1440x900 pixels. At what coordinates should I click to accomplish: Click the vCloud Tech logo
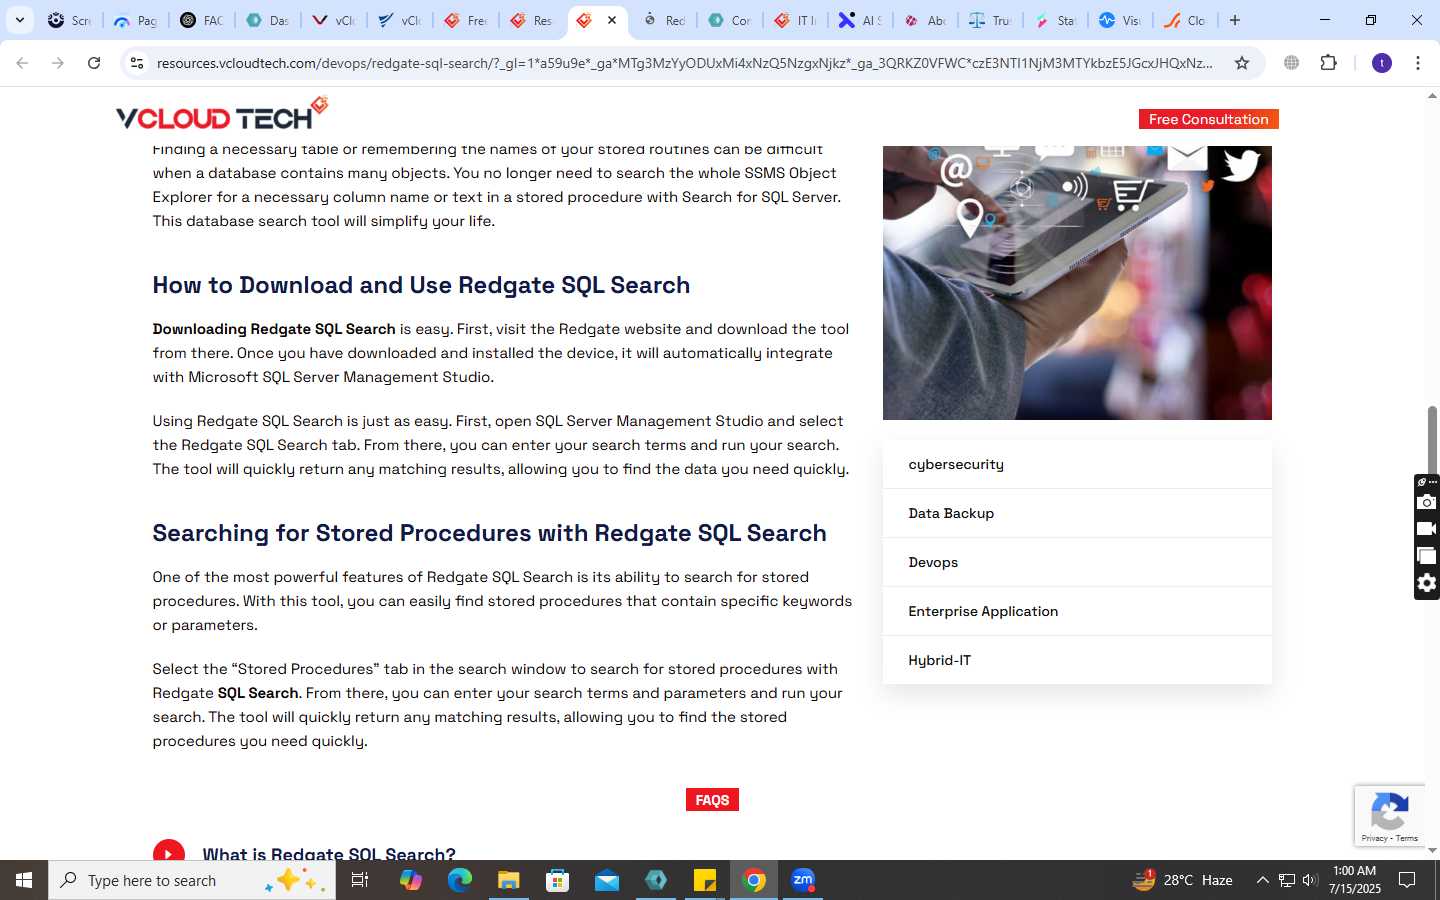(x=222, y=114)
